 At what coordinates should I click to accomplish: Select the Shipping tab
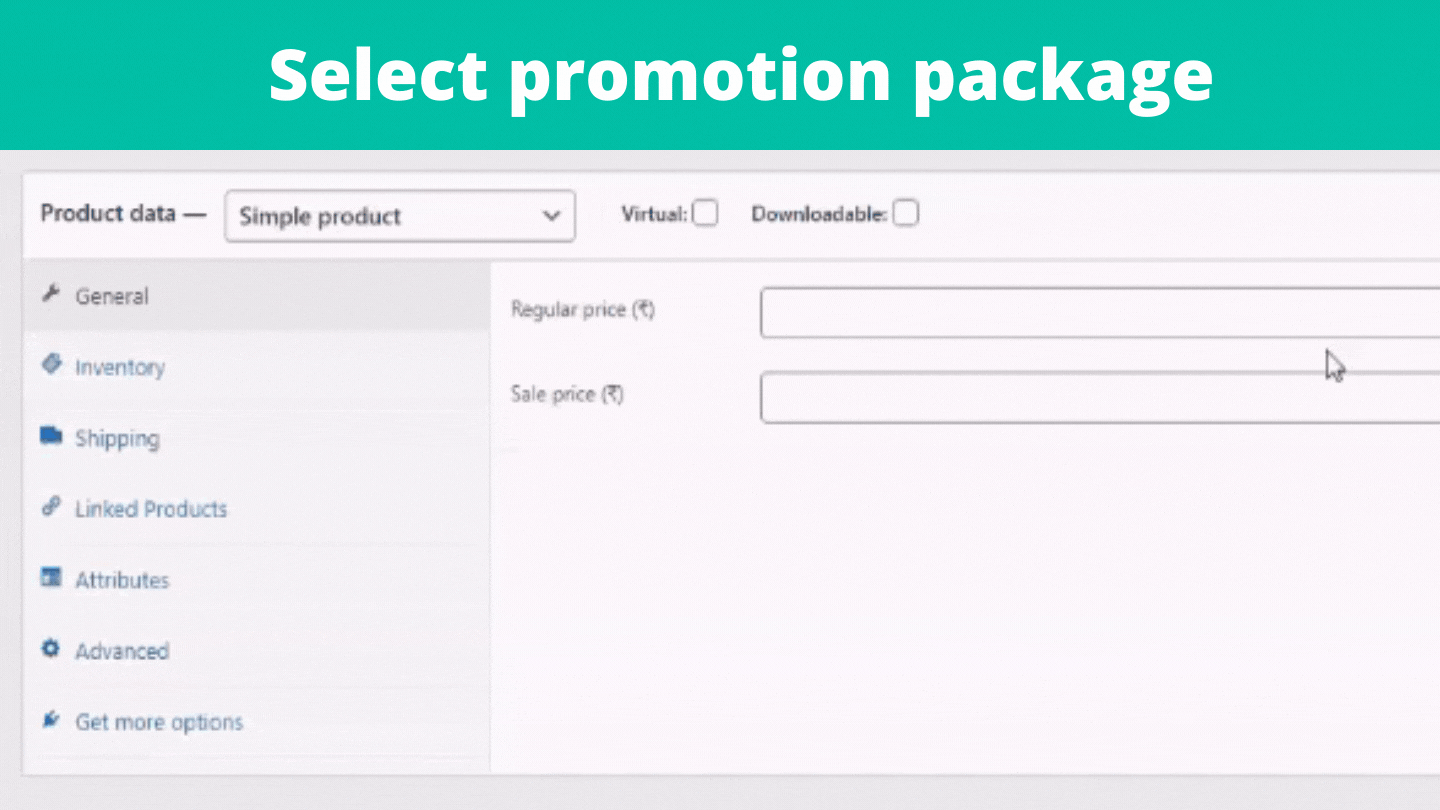[x=117, y=438]
